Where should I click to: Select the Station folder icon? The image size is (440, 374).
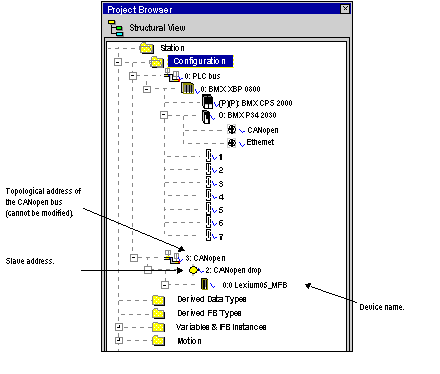(x=147, y=48)
